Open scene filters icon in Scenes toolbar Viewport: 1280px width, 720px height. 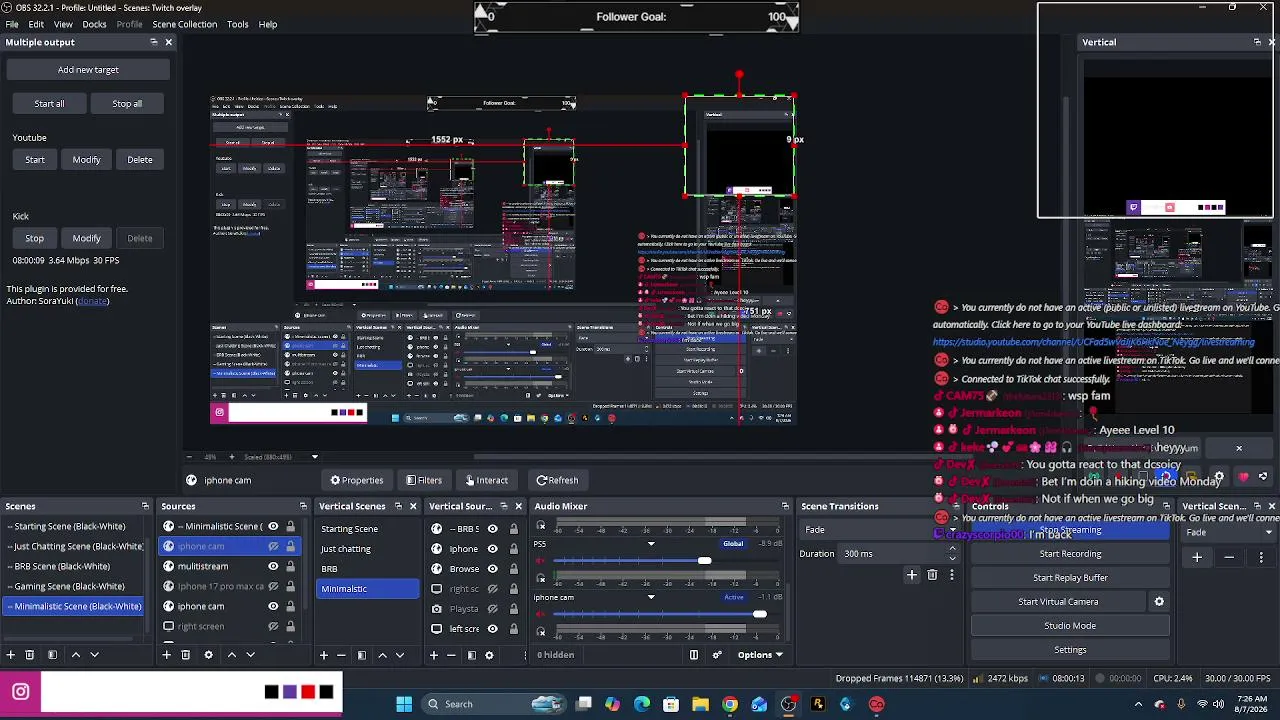(x=51, y=655)
